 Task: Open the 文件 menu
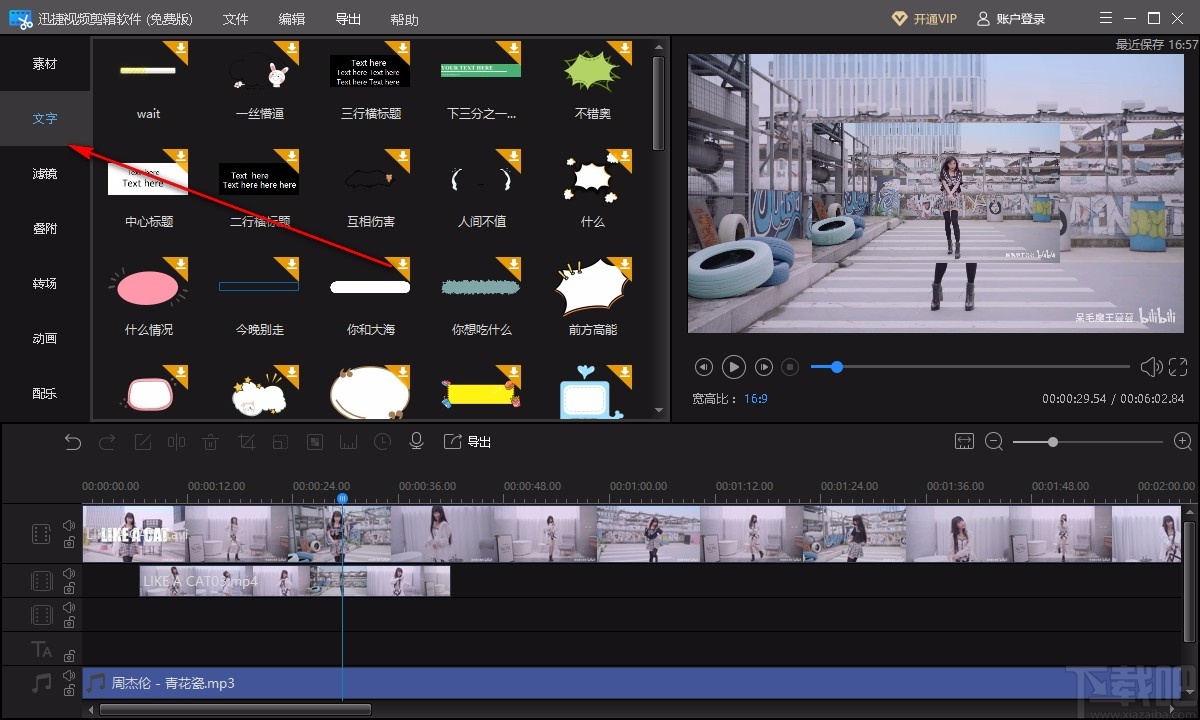pyautogui.click(x=235, y=19)
